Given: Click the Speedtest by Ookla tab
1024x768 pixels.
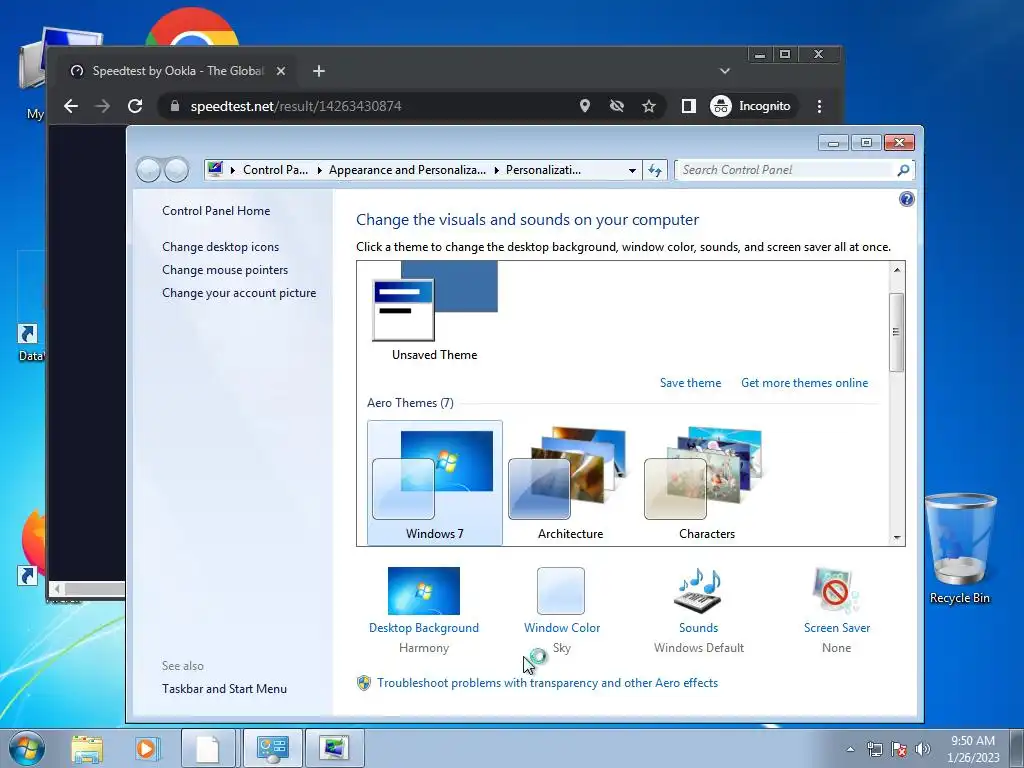Looking at the screenshot, I should pos(178,71).
